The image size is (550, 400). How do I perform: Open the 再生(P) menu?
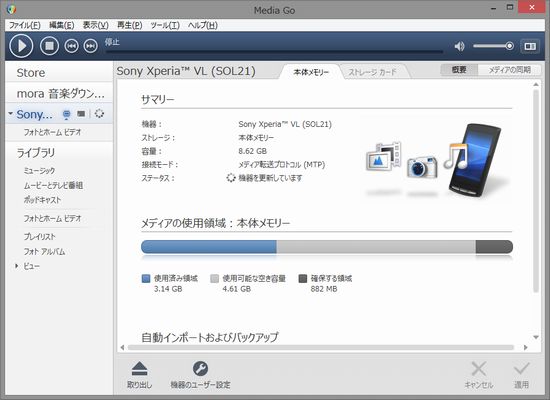coord(129,25)
